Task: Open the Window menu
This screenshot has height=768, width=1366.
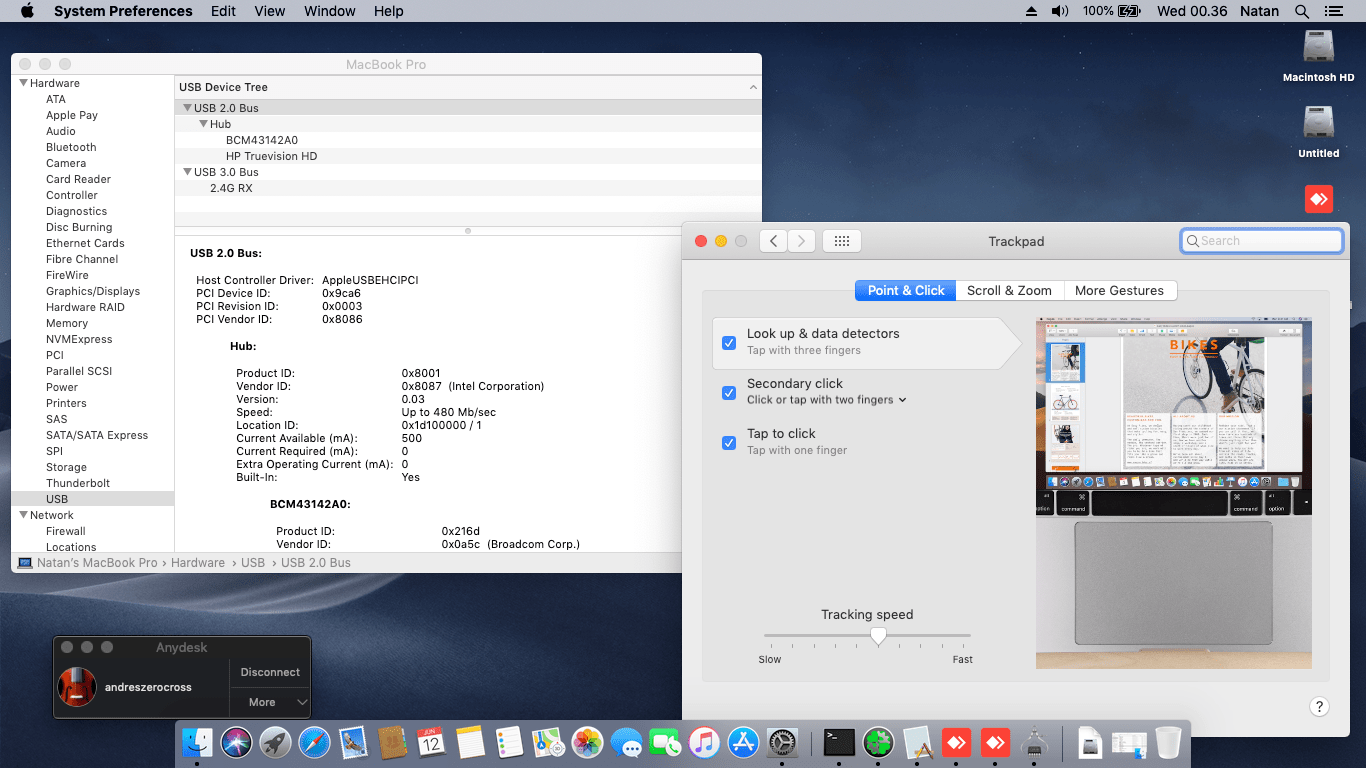Action: click(x=329, y=11)
